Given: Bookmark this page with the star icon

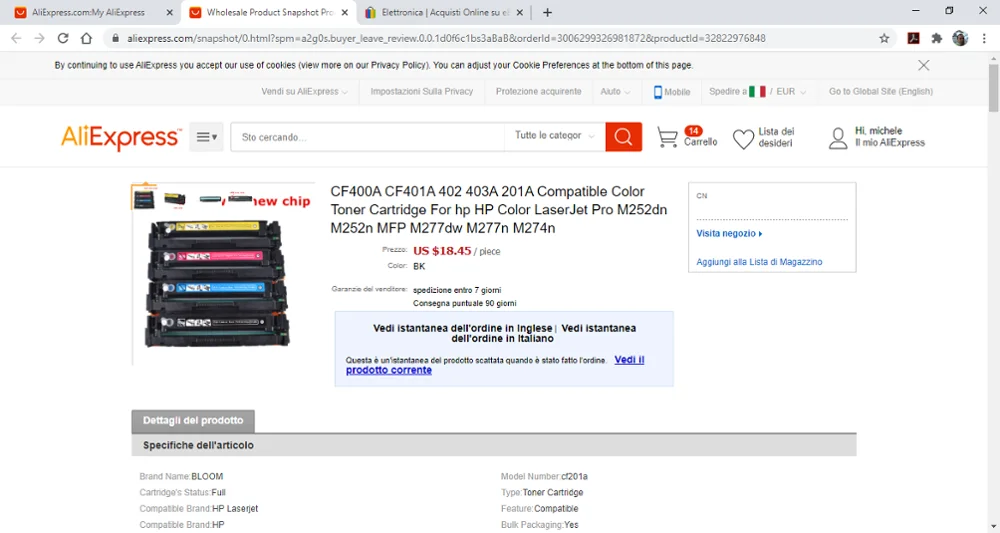Looking at the screenshot, I should 884,38.
